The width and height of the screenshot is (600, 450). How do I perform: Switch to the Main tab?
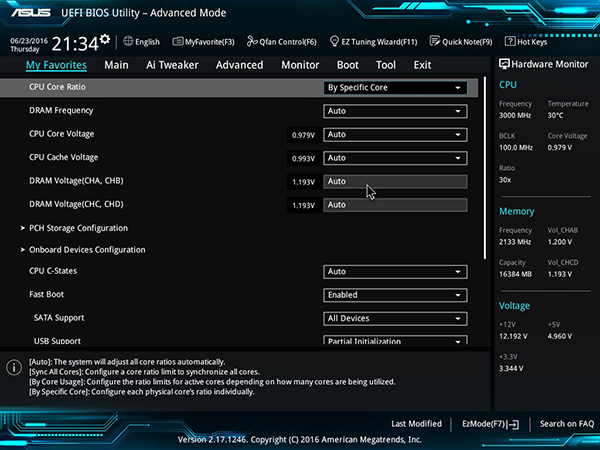pos(116,65)
